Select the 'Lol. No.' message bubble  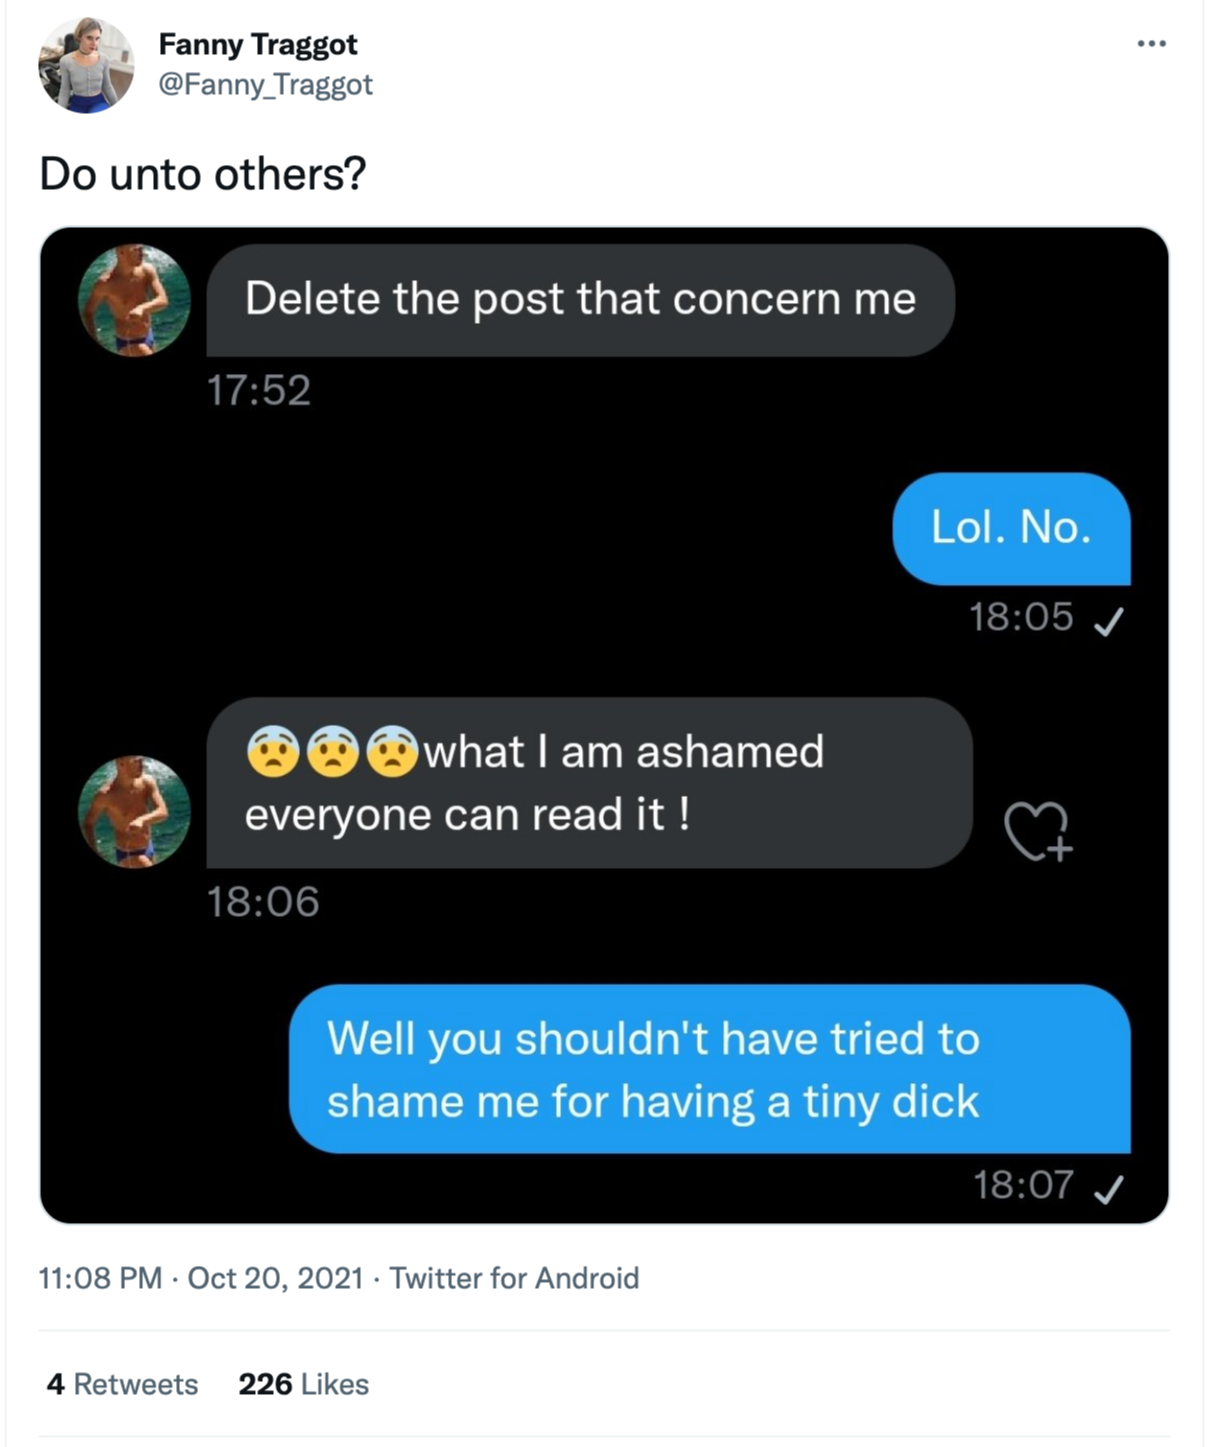(1011, 528)
